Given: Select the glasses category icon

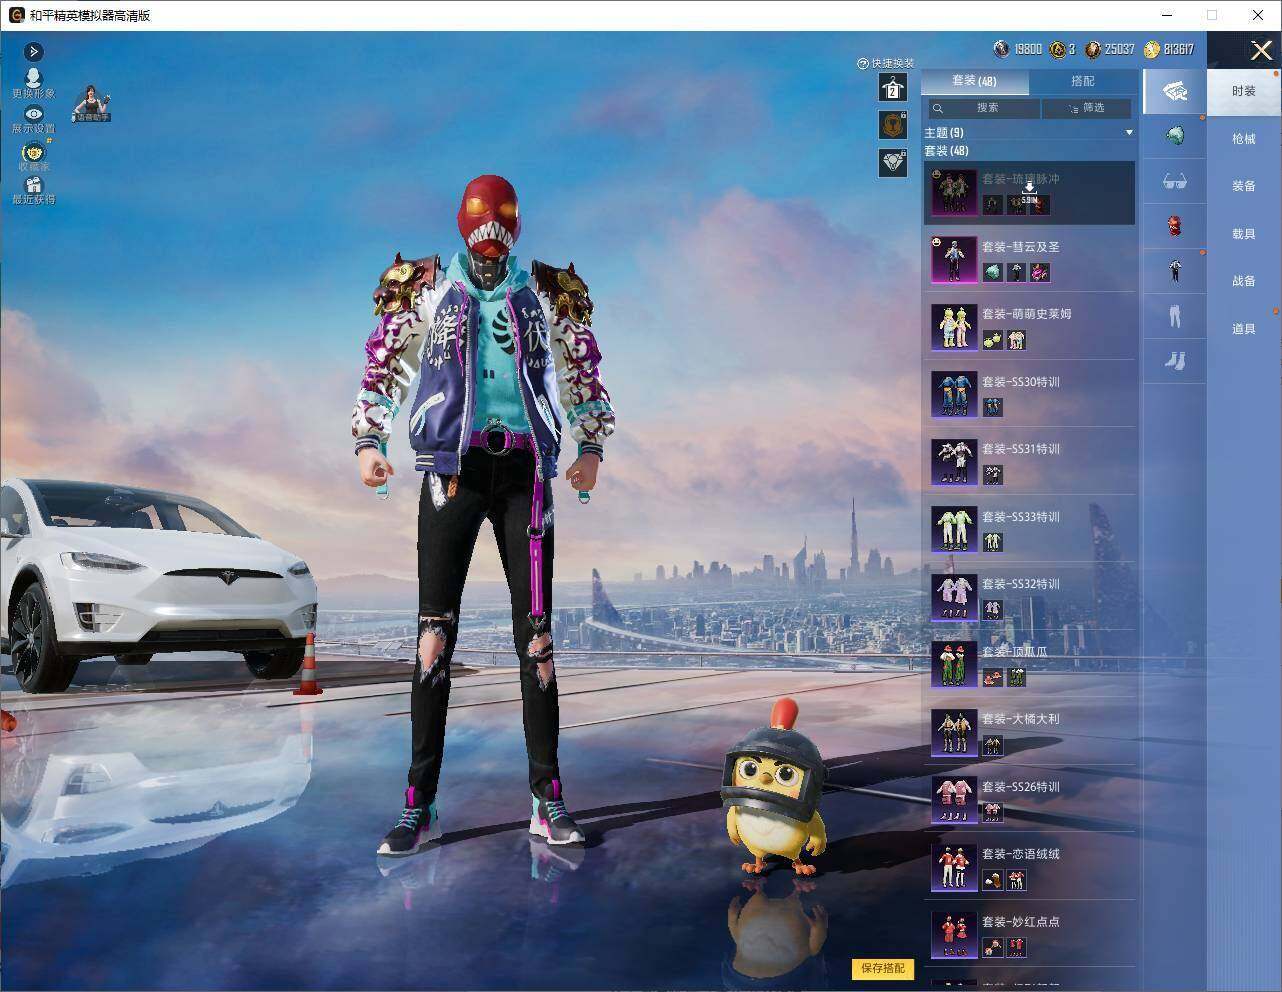Looking at the screenshot, I should click(1174, 181).
